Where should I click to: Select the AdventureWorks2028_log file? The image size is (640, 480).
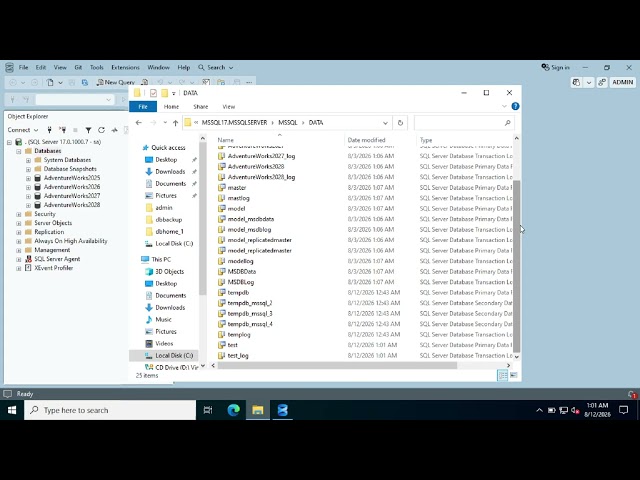click(x=261, y=177)
